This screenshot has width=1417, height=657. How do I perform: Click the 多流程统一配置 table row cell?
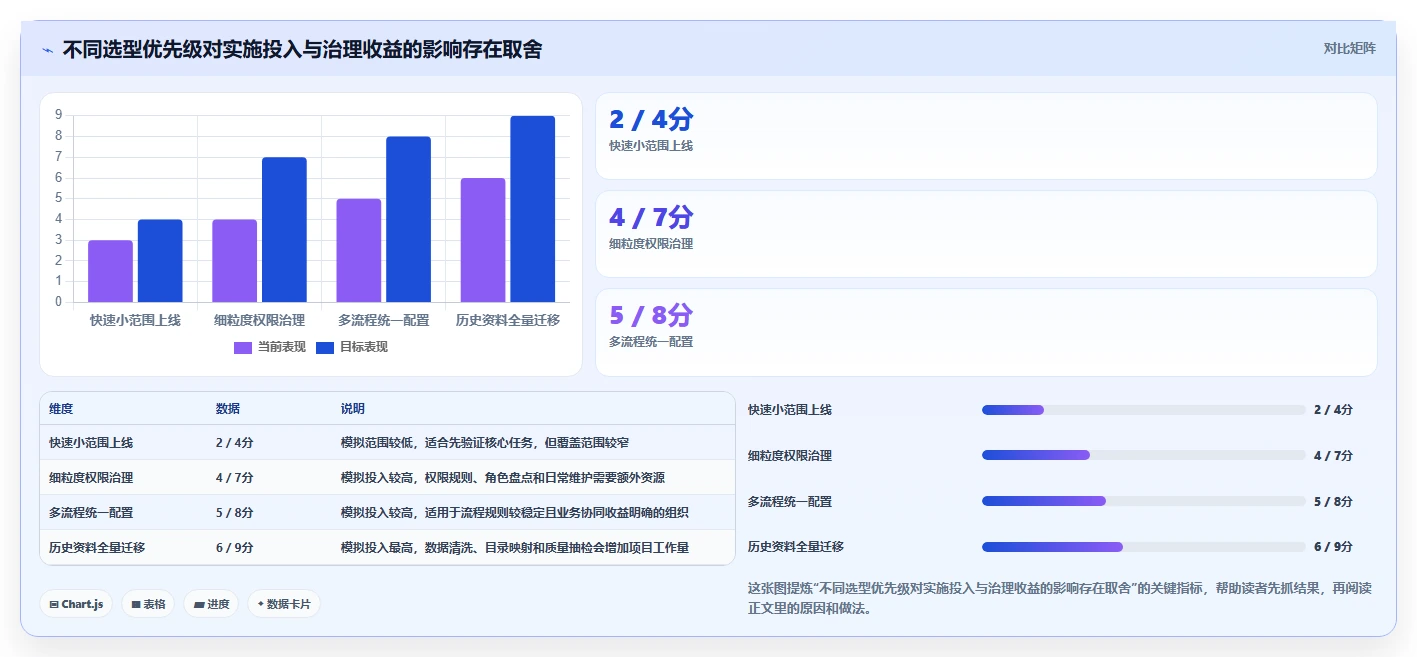point(91,512)
